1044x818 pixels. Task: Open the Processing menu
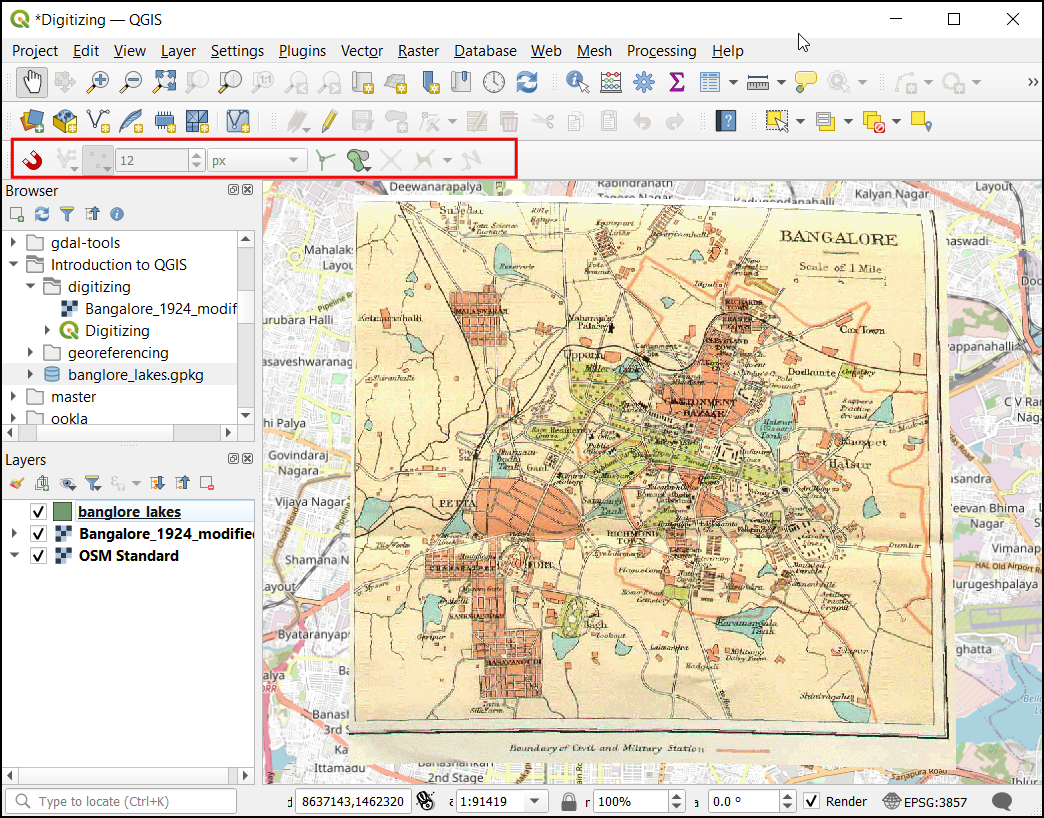pos(661,51)
